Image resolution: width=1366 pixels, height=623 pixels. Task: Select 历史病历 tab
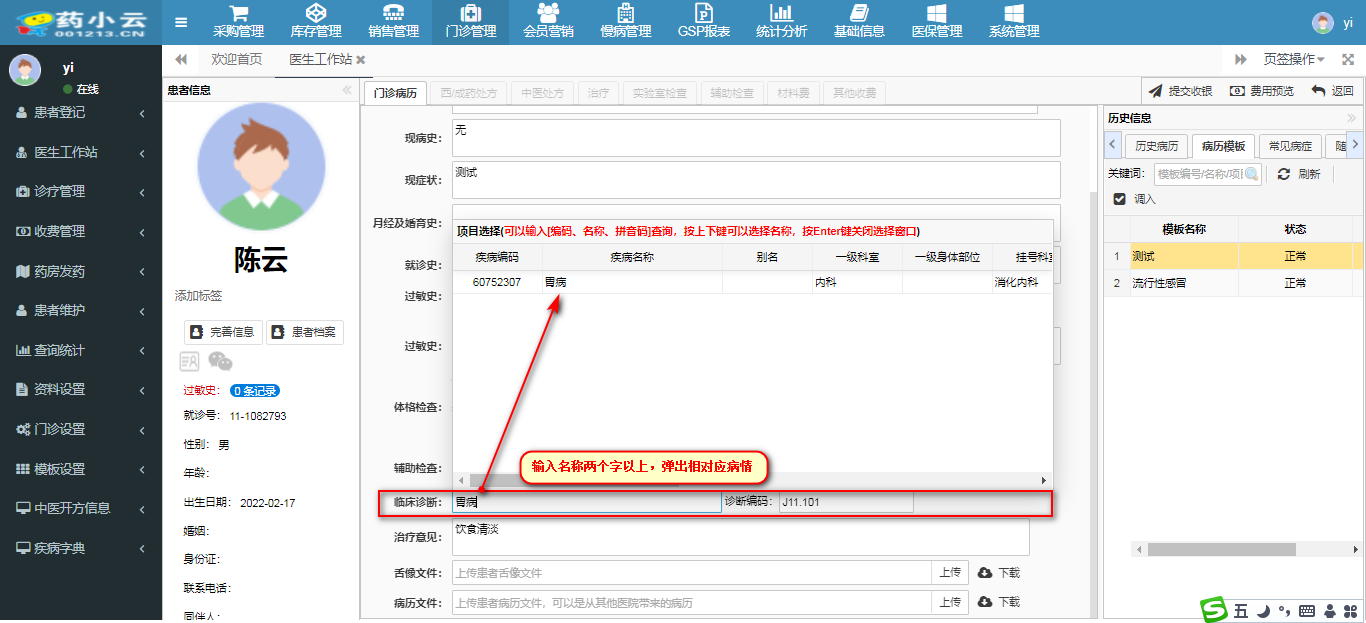tap(1157, 146)
